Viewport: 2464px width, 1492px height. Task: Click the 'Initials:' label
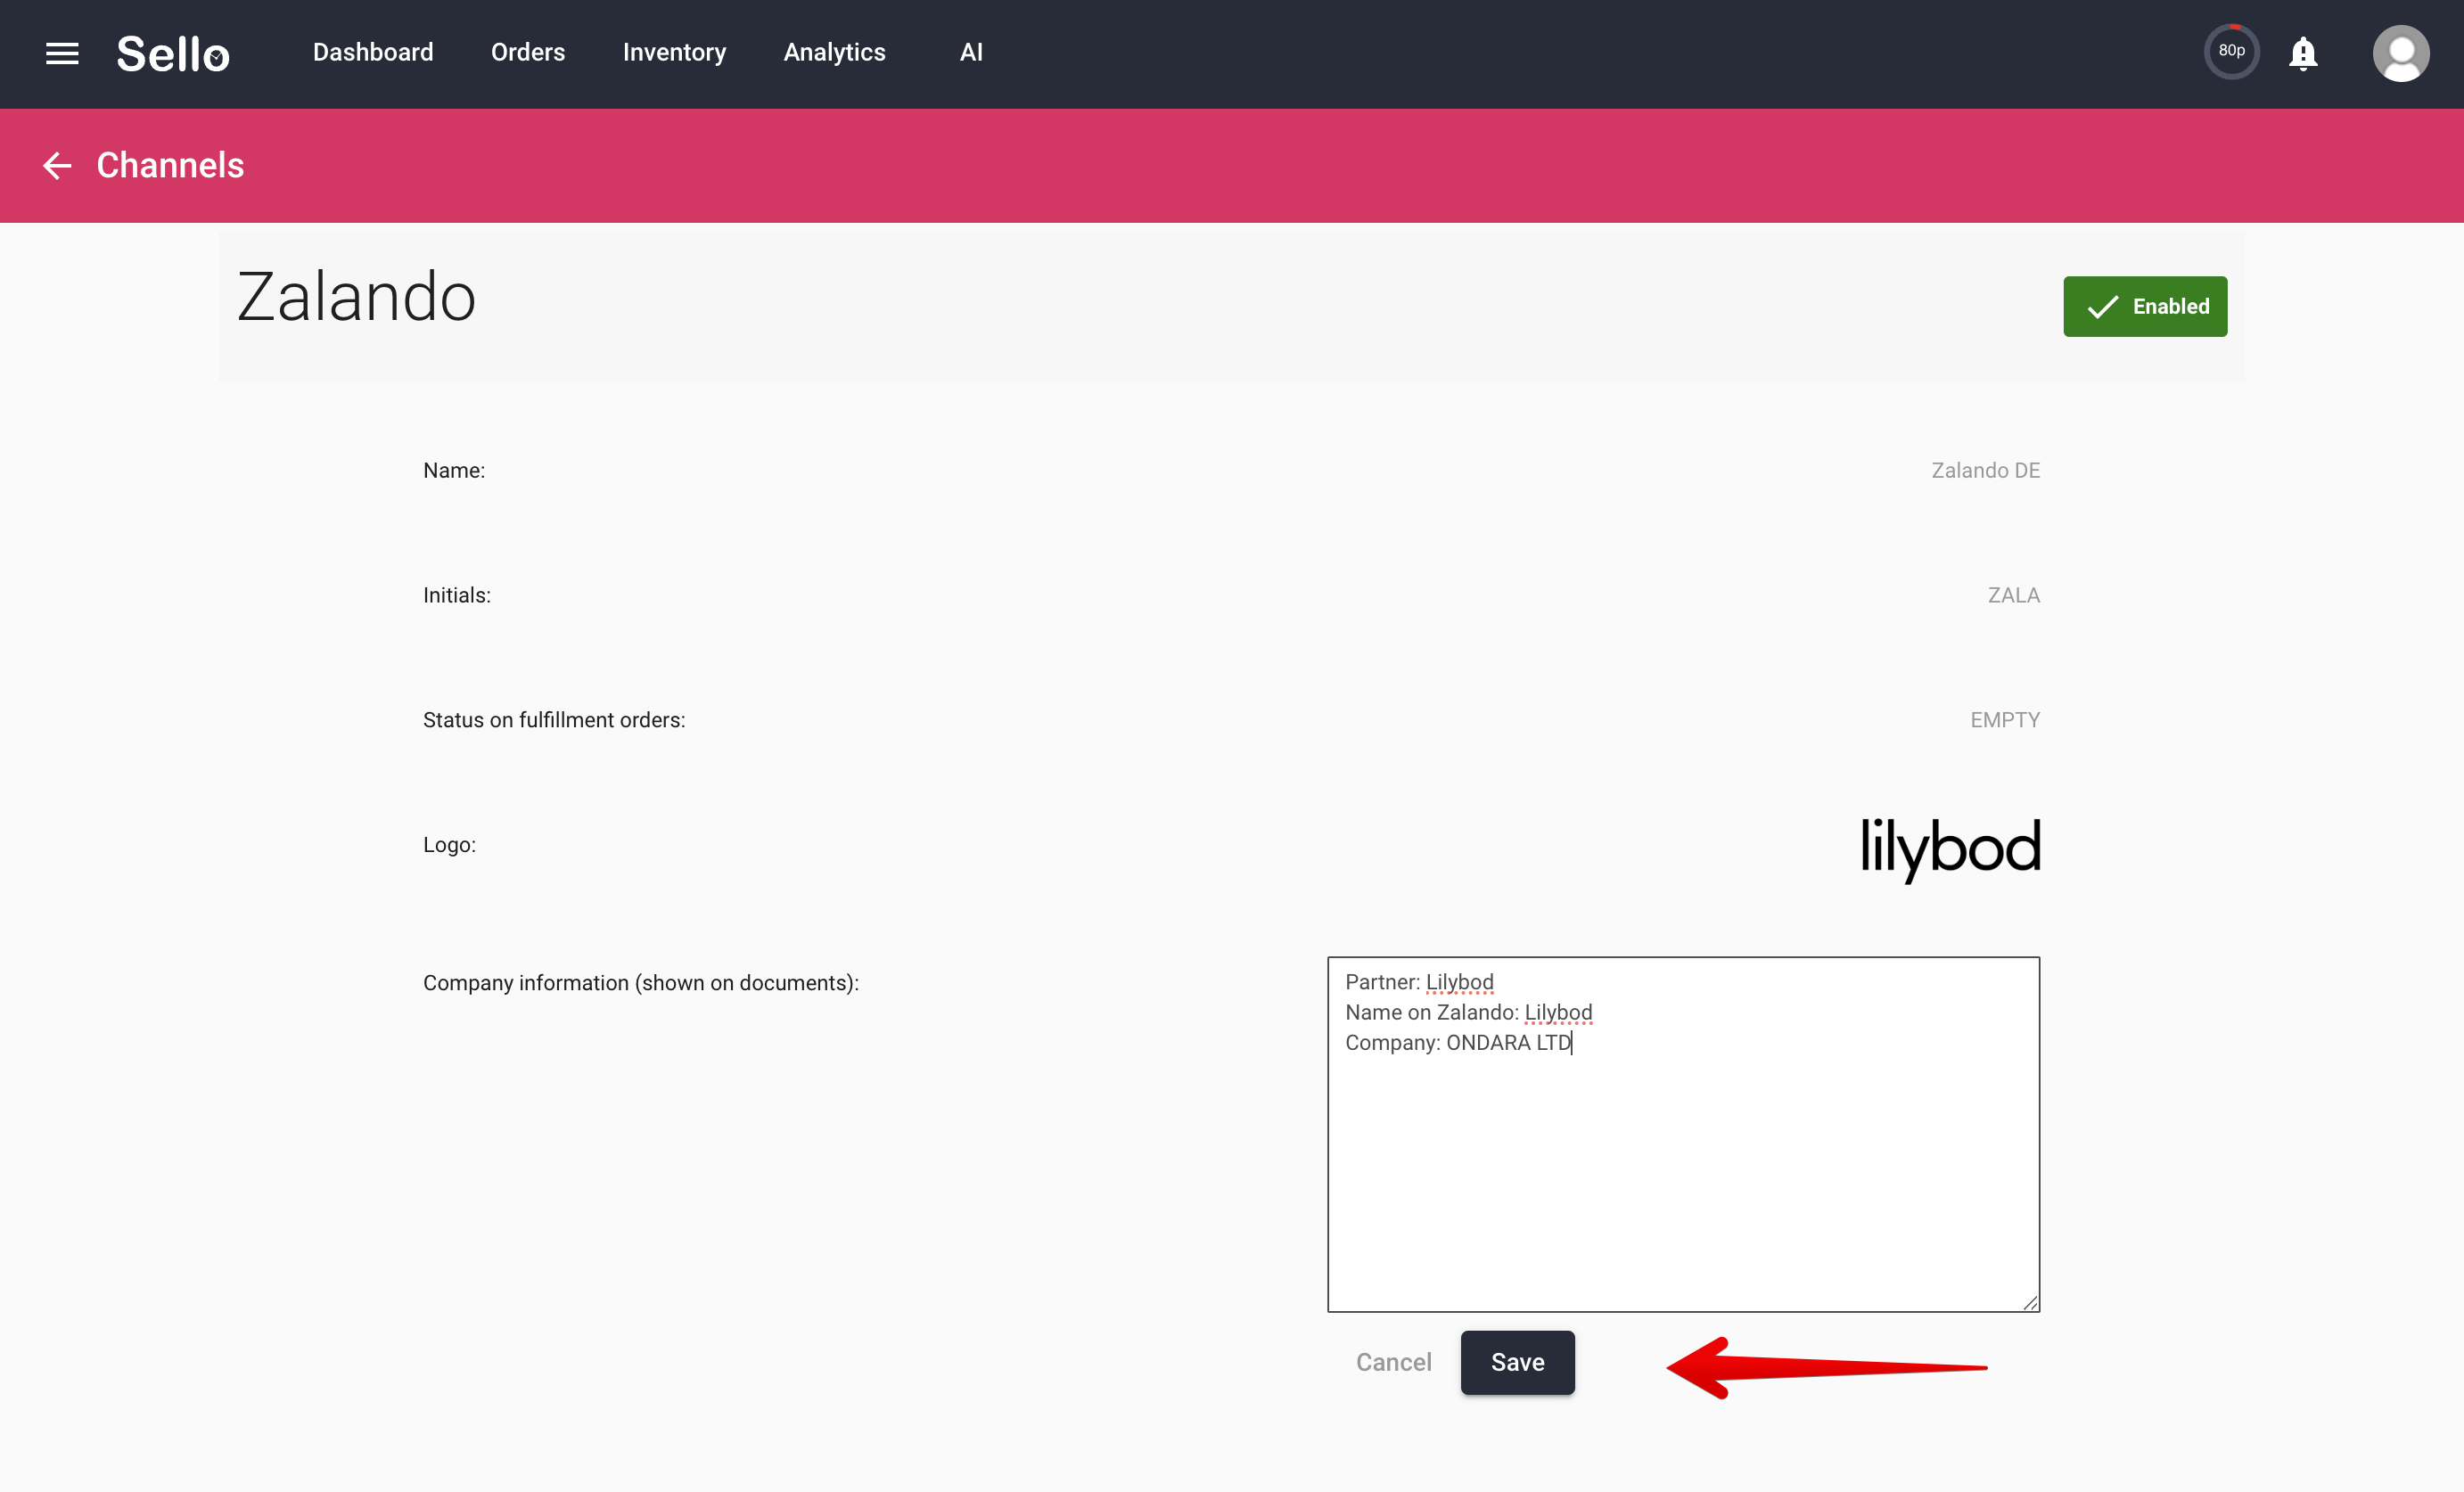point(456,595)
